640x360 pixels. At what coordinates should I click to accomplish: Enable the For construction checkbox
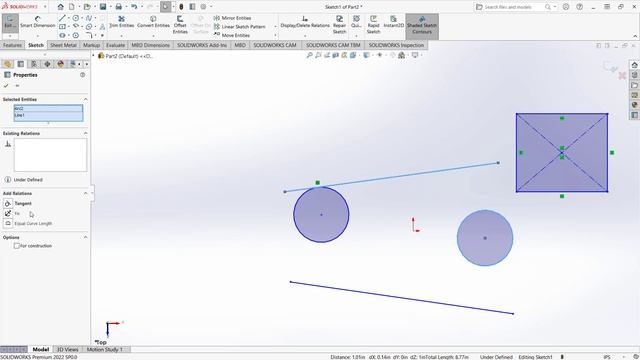pos(17,246)
